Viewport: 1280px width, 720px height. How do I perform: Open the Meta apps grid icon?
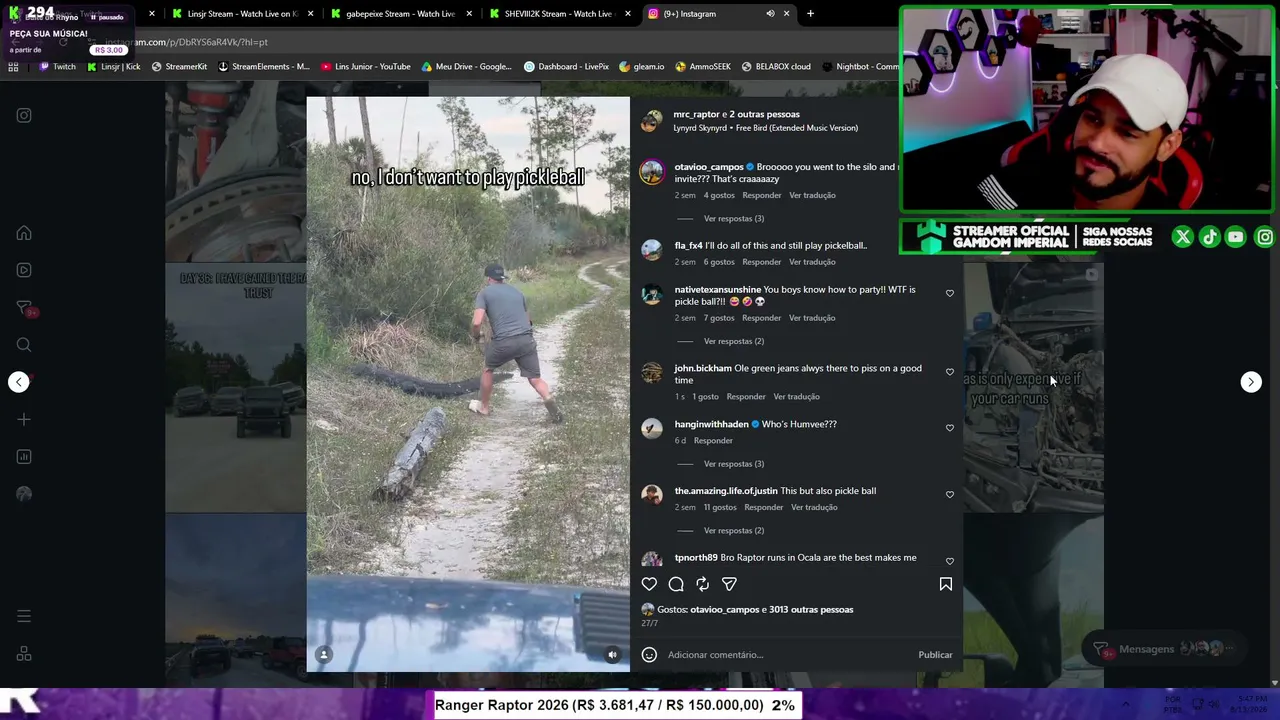[x=24, y=654]
